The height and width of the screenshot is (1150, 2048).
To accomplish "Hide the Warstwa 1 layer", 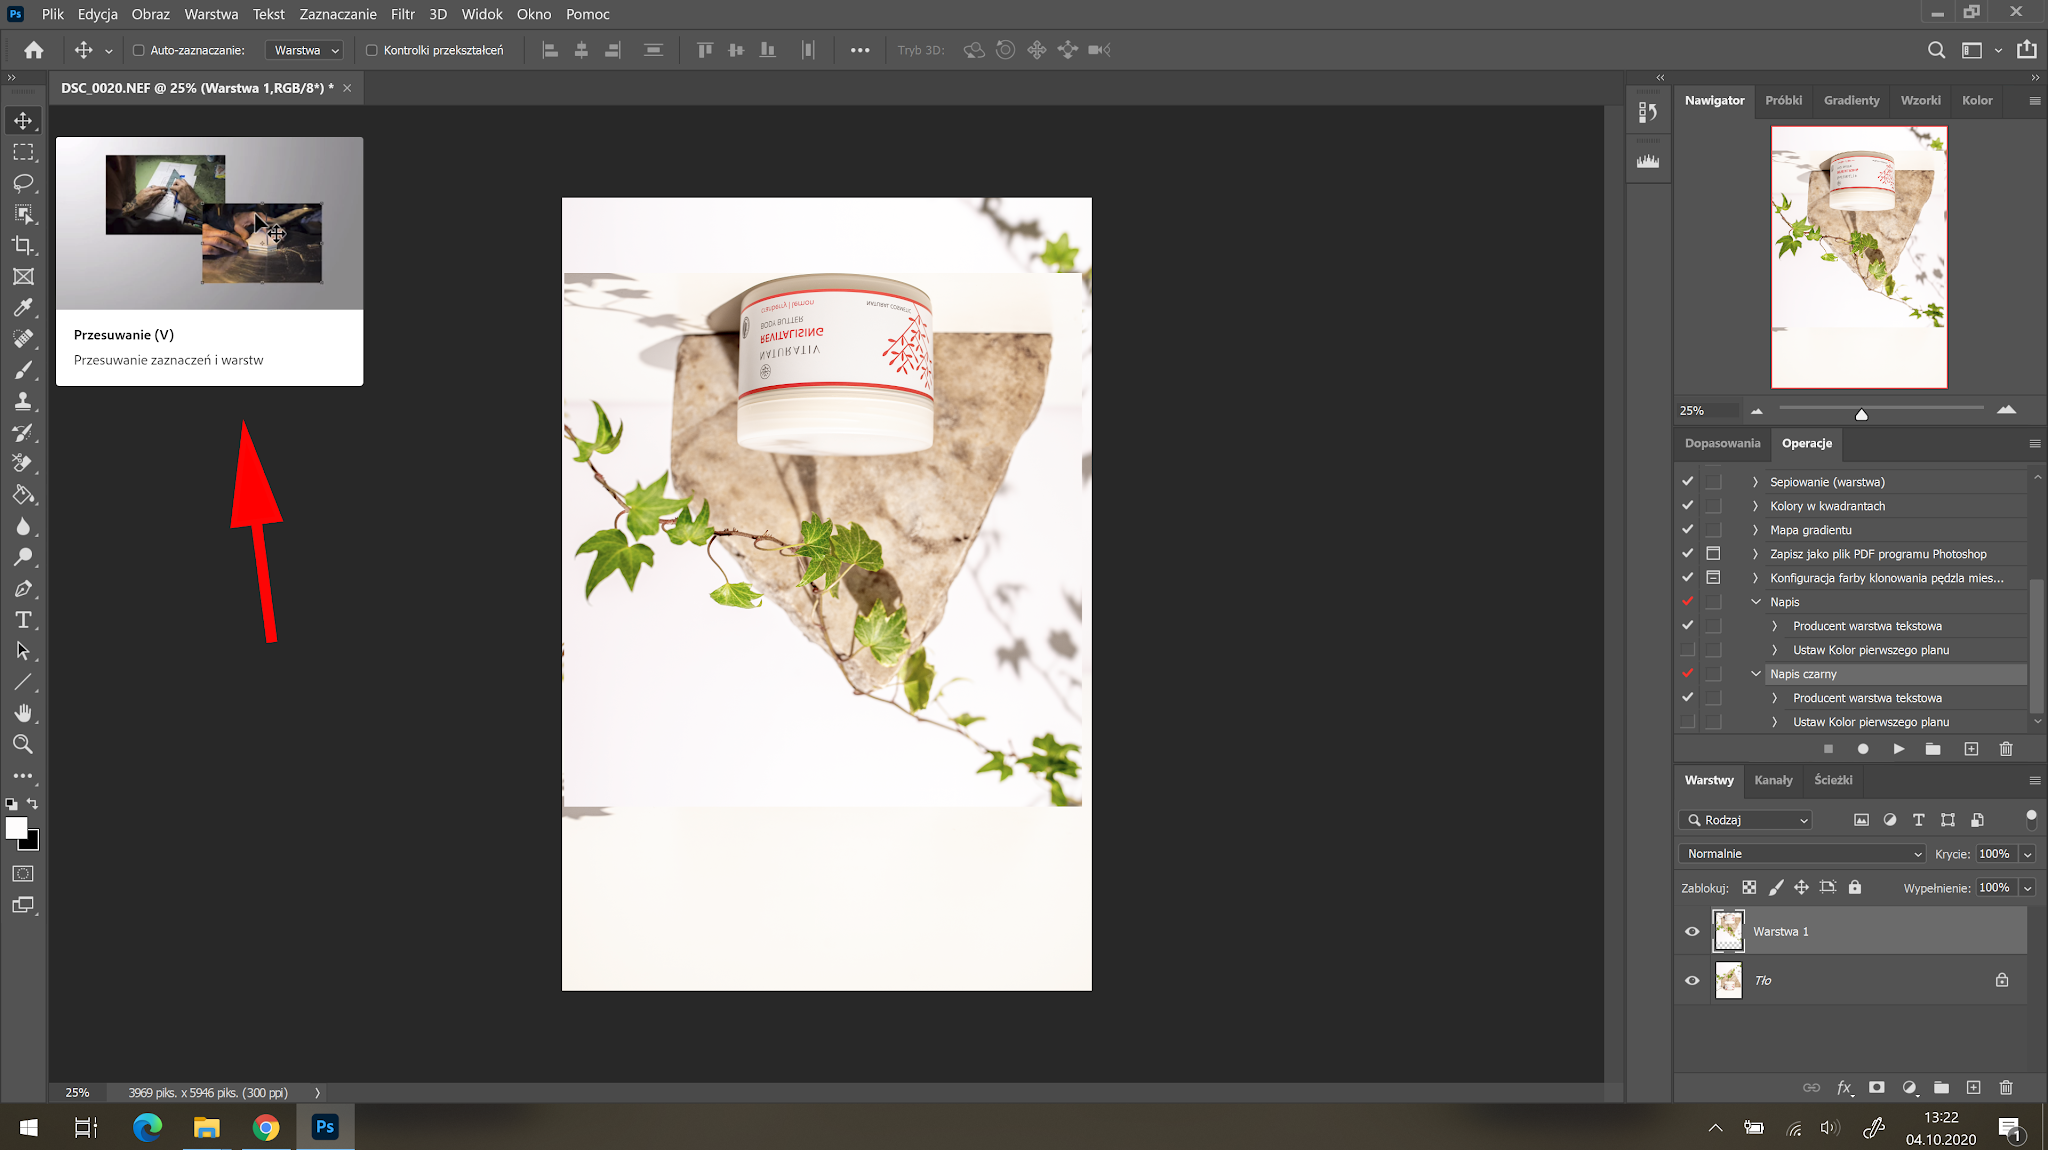I will (x=1692, y=931).
